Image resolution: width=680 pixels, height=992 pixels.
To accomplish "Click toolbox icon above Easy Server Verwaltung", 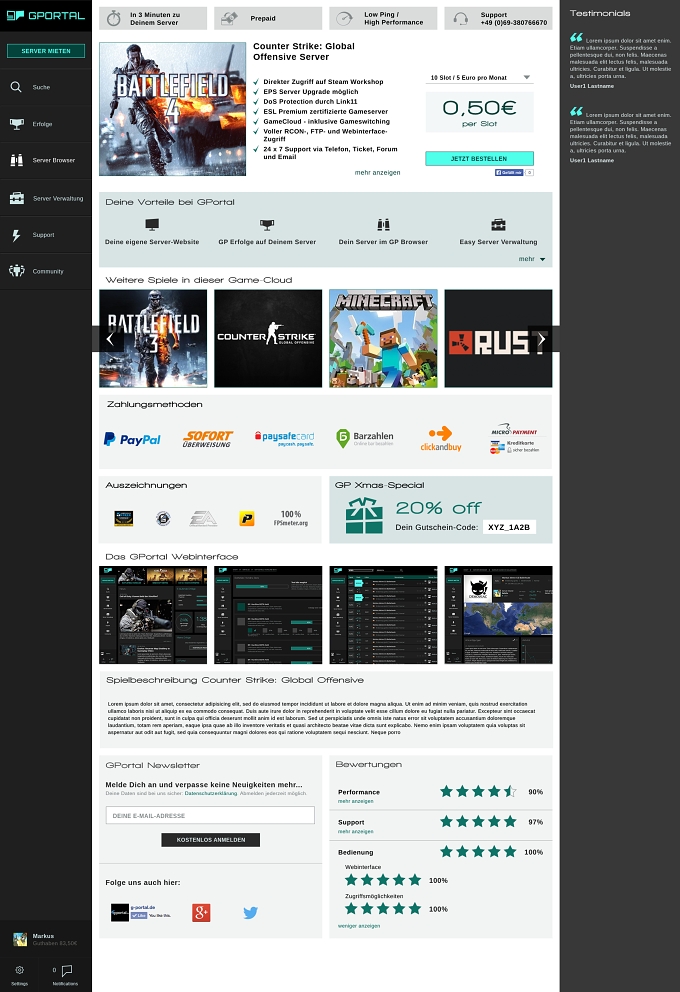I will [498, 224].
